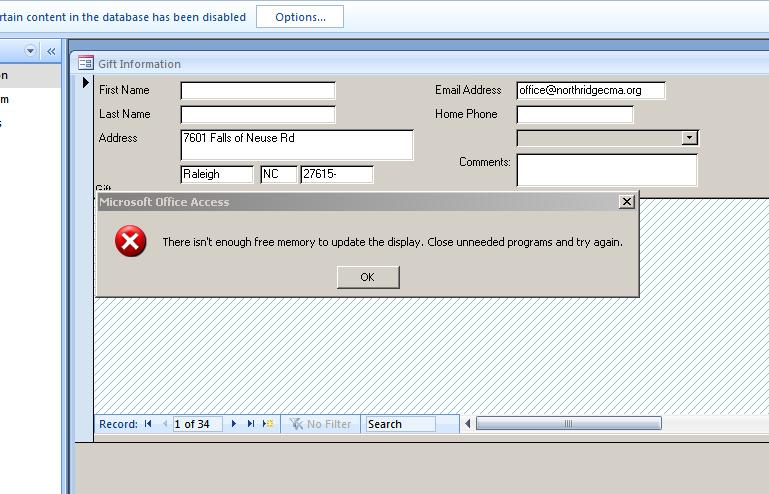Click the record Search box
This screenshot has height=494, width=769.
click(400, 424)
